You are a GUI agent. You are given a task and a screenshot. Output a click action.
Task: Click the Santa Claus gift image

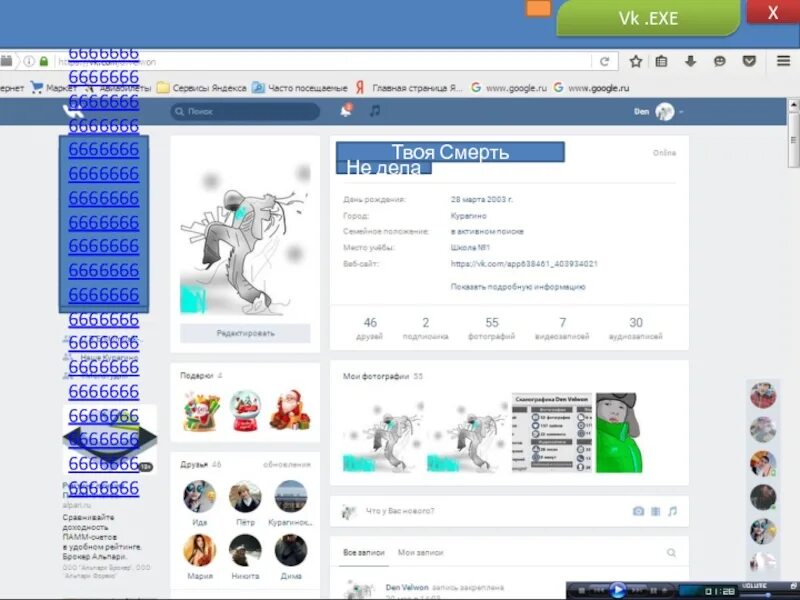[x=290, y=410]
